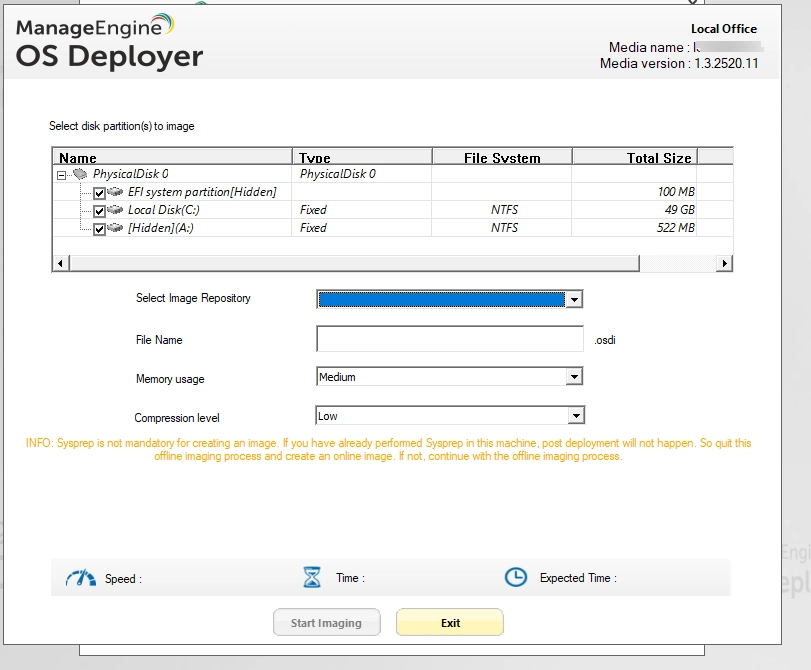Uncheck the Local Disk(C:) checkbox

[99, 211]
